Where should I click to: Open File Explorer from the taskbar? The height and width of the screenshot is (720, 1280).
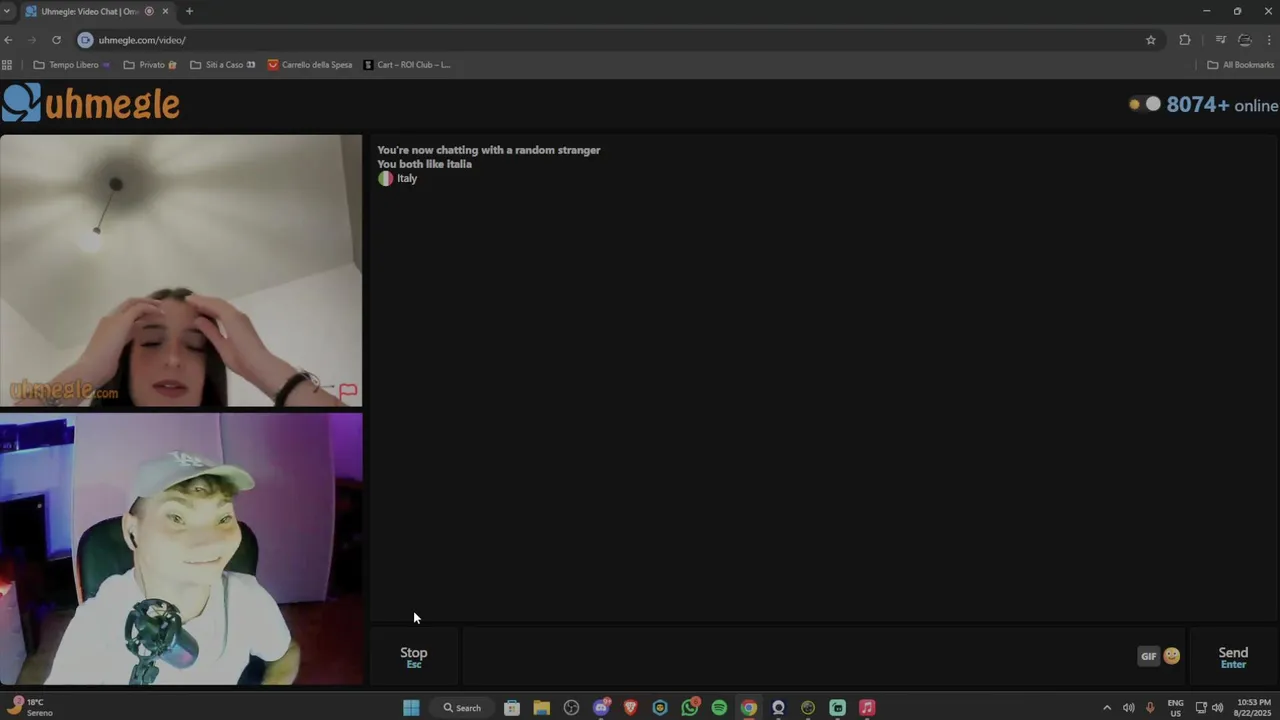(x=541, y=708)
